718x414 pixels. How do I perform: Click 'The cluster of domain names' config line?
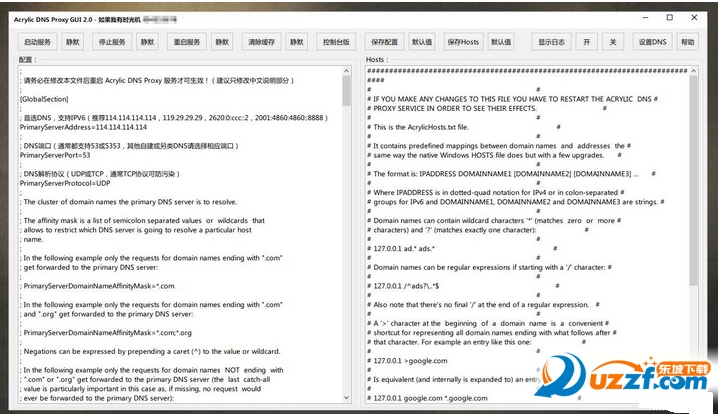[x=128, y=202]
